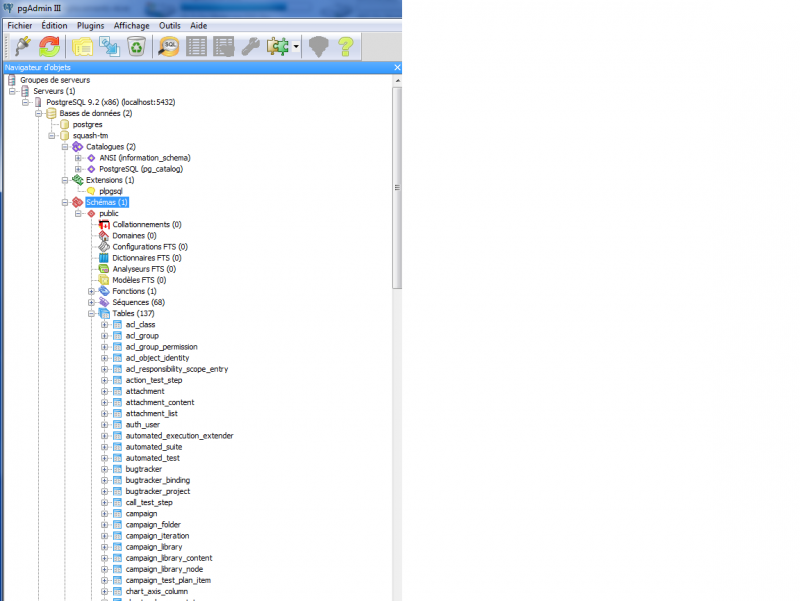Click the Dictionnaires FTS icon
Image resolution: width=800 pixels, height=601 pixels.
coord(104,258)
